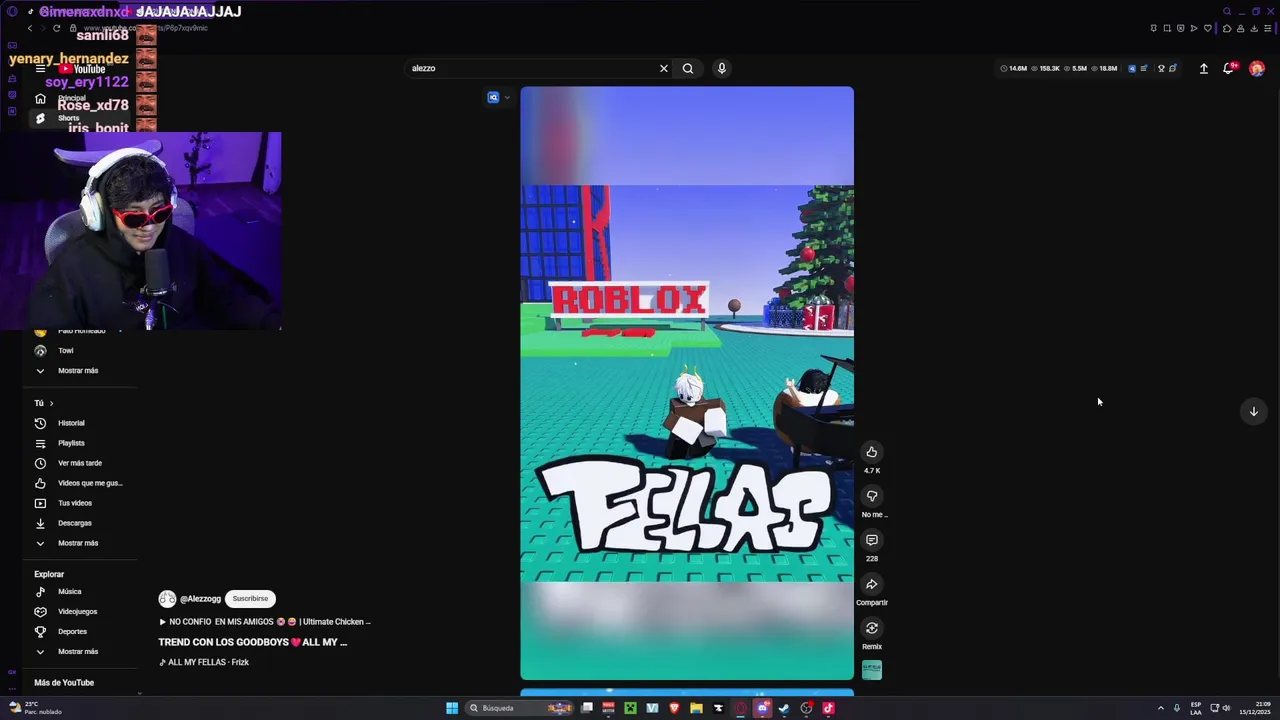This screenshot has width=1280, height=720.
Task: Open the Brave browser taskbar icon
Action: coord(674,708)
